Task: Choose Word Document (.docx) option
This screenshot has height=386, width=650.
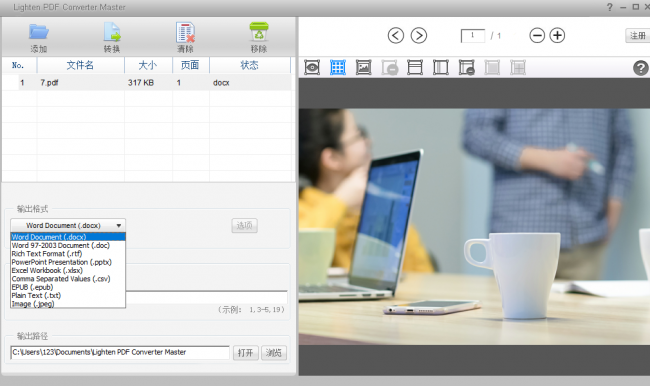Action: tap(68, 237)
